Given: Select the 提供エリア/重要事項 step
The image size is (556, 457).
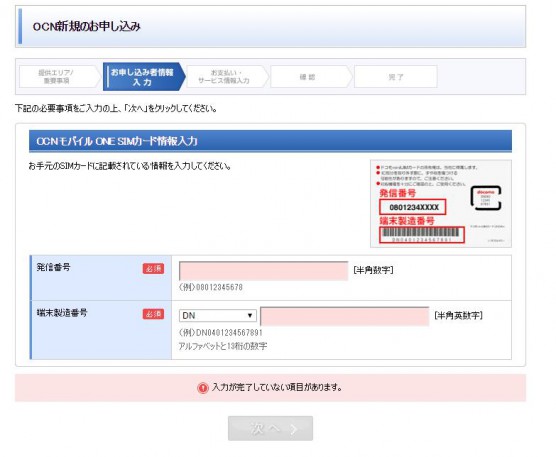Looking at the screenshot, I should [58, 77].
